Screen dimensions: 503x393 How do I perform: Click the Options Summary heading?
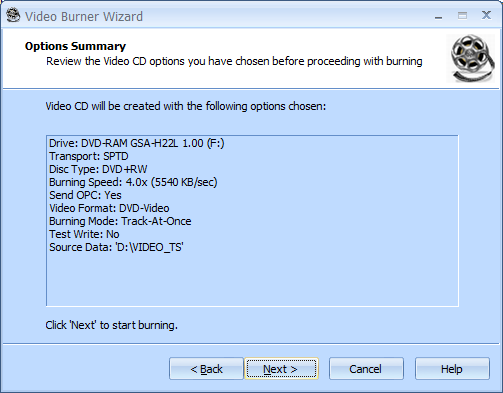point(75,46)
